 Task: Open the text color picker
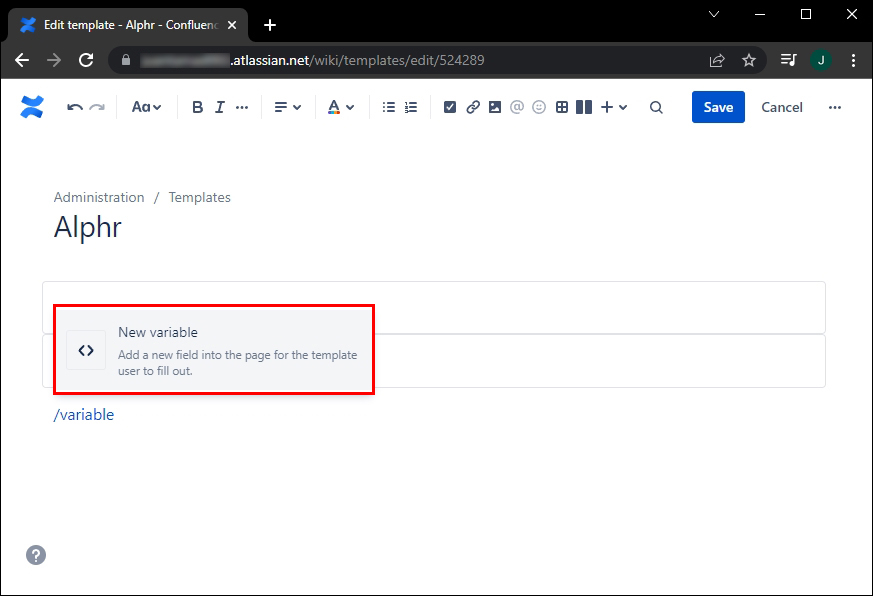click(x=341, y=107)
